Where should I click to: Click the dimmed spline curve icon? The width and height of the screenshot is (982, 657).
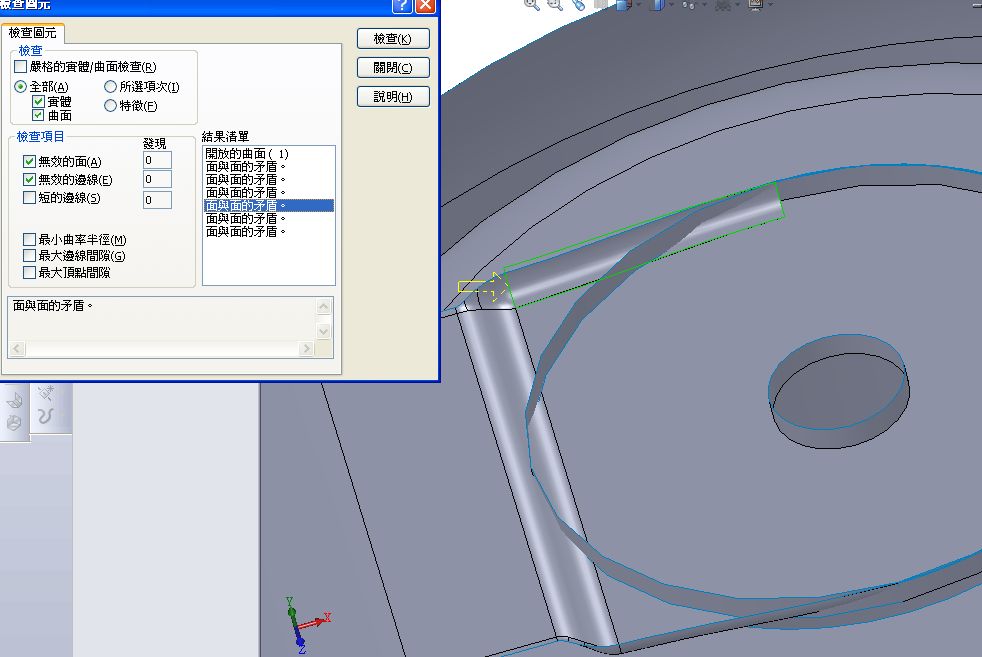click(44, 416)
